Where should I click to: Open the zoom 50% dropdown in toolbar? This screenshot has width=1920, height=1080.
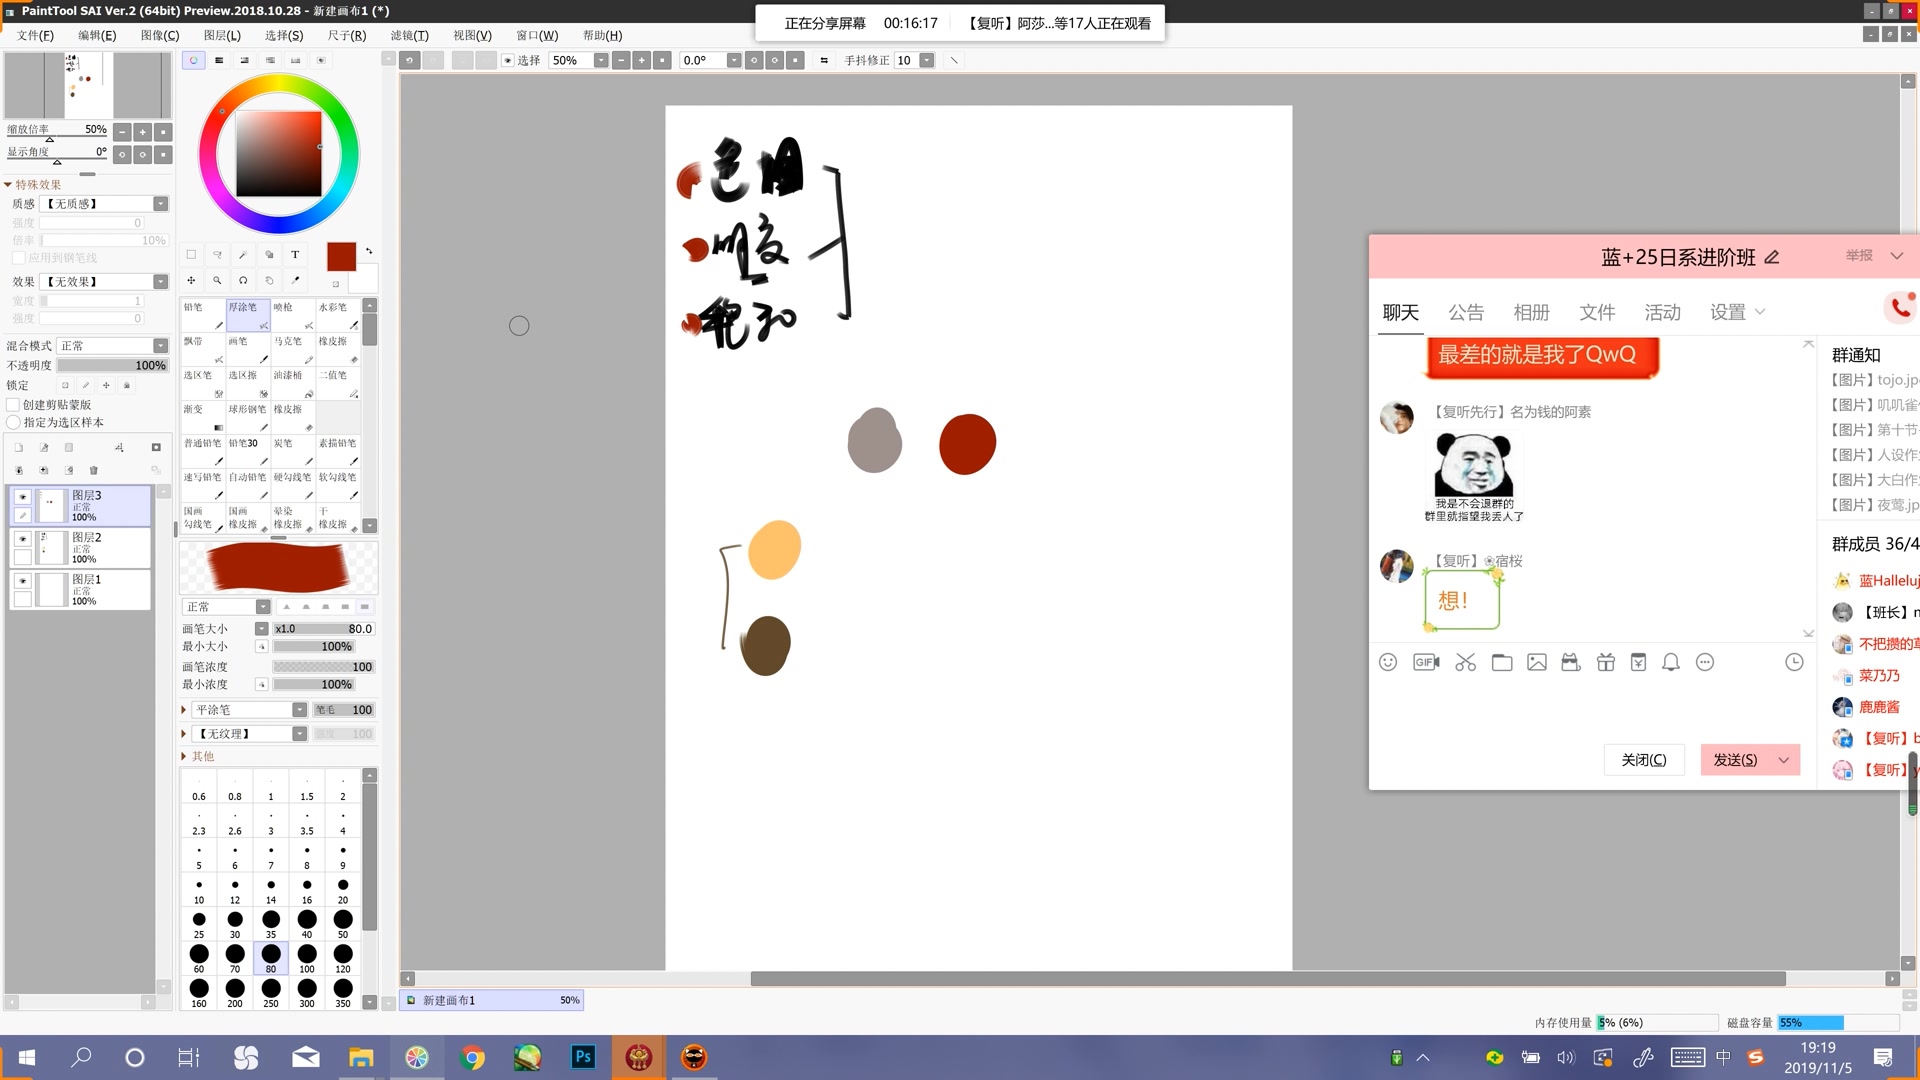(x=601, y=60)
